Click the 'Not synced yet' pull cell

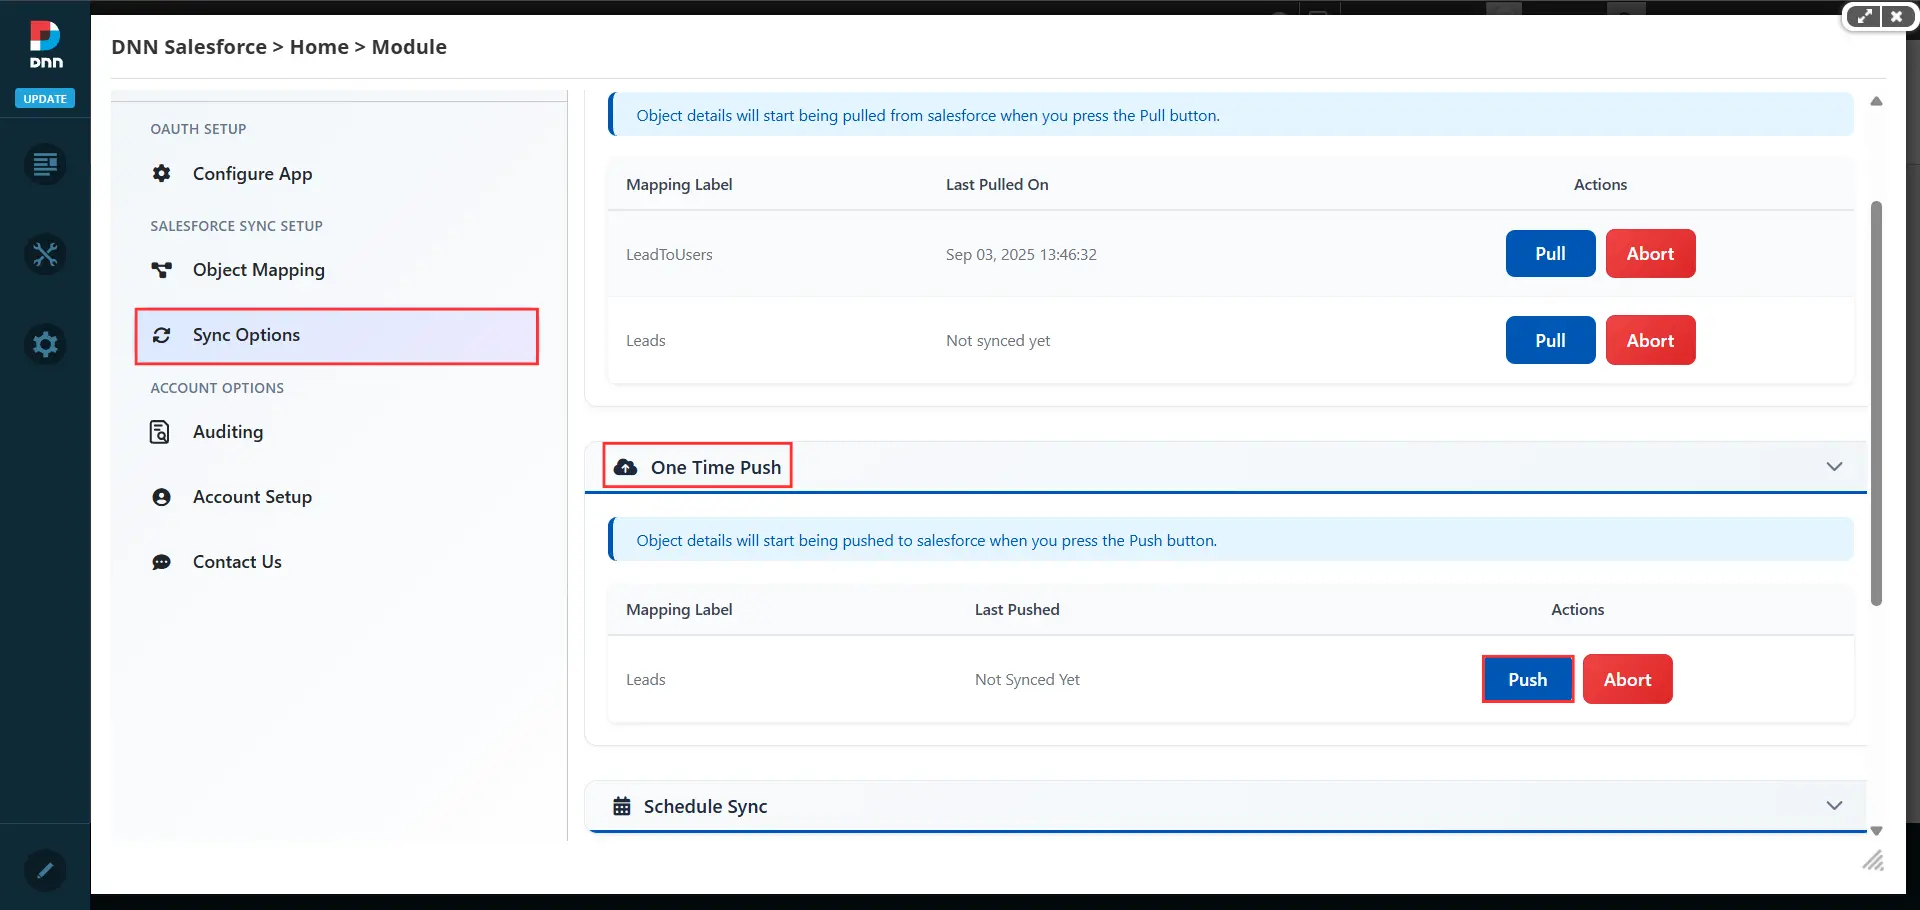tap(998, 340)
